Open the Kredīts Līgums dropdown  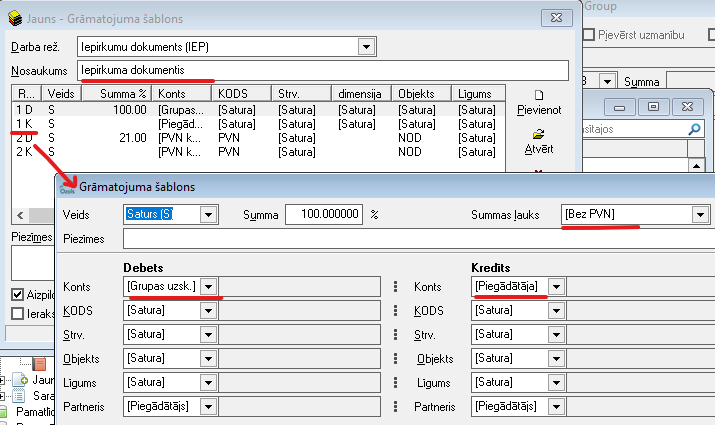[556, 382]
